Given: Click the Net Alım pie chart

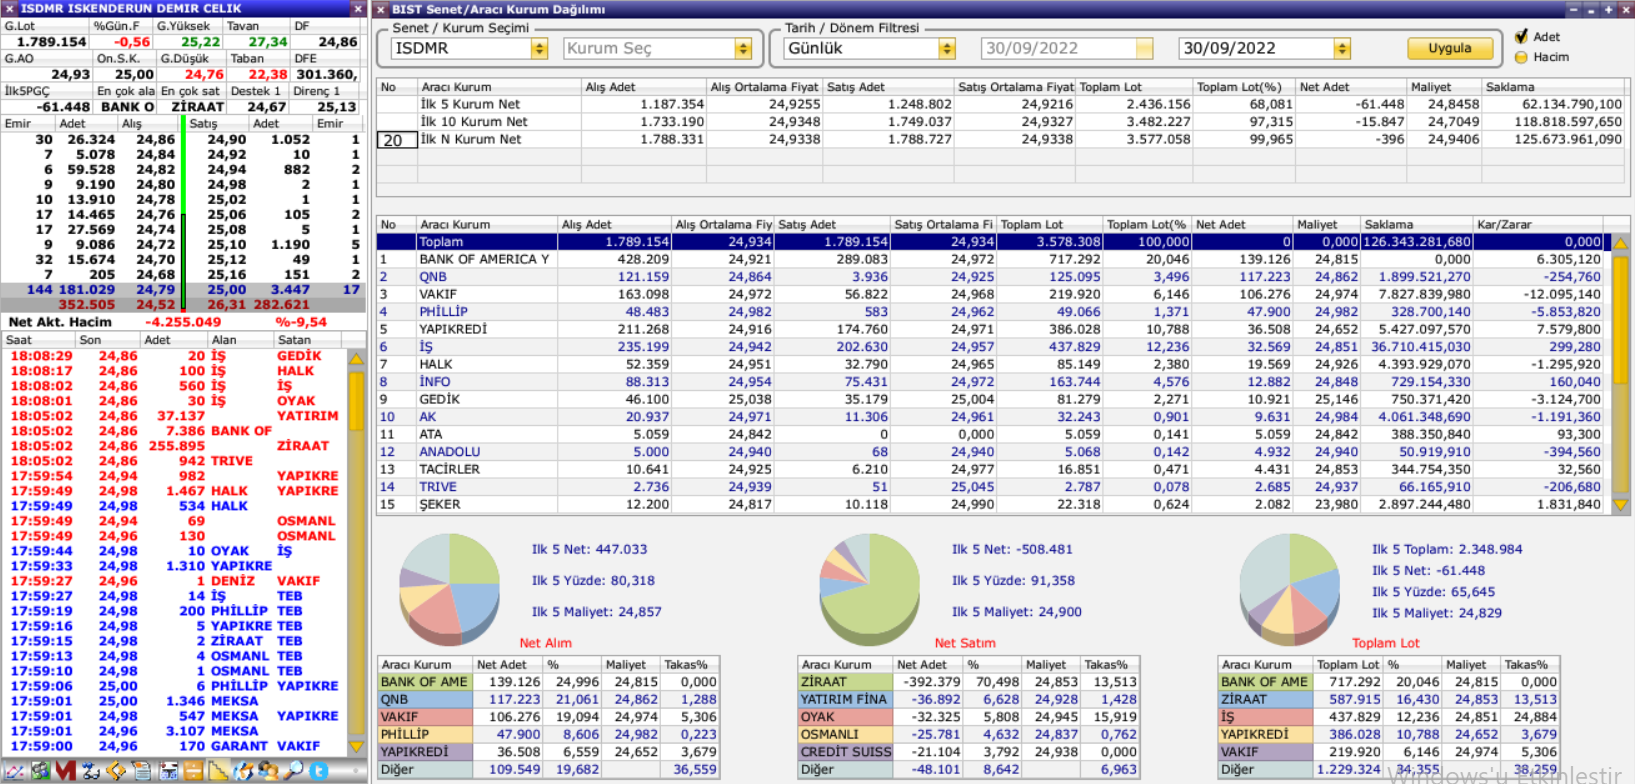Looking at the screenshot, I should pos(449,589).
